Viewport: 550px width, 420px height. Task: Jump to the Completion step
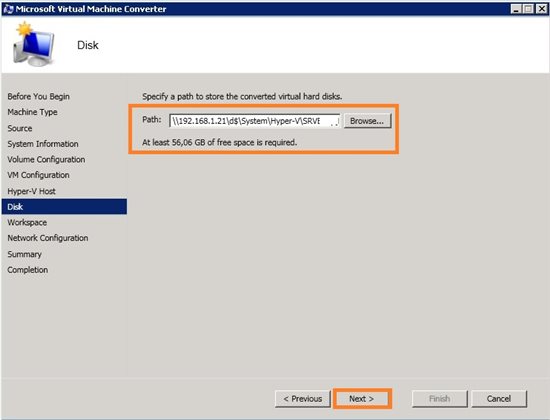click(28, 270)
